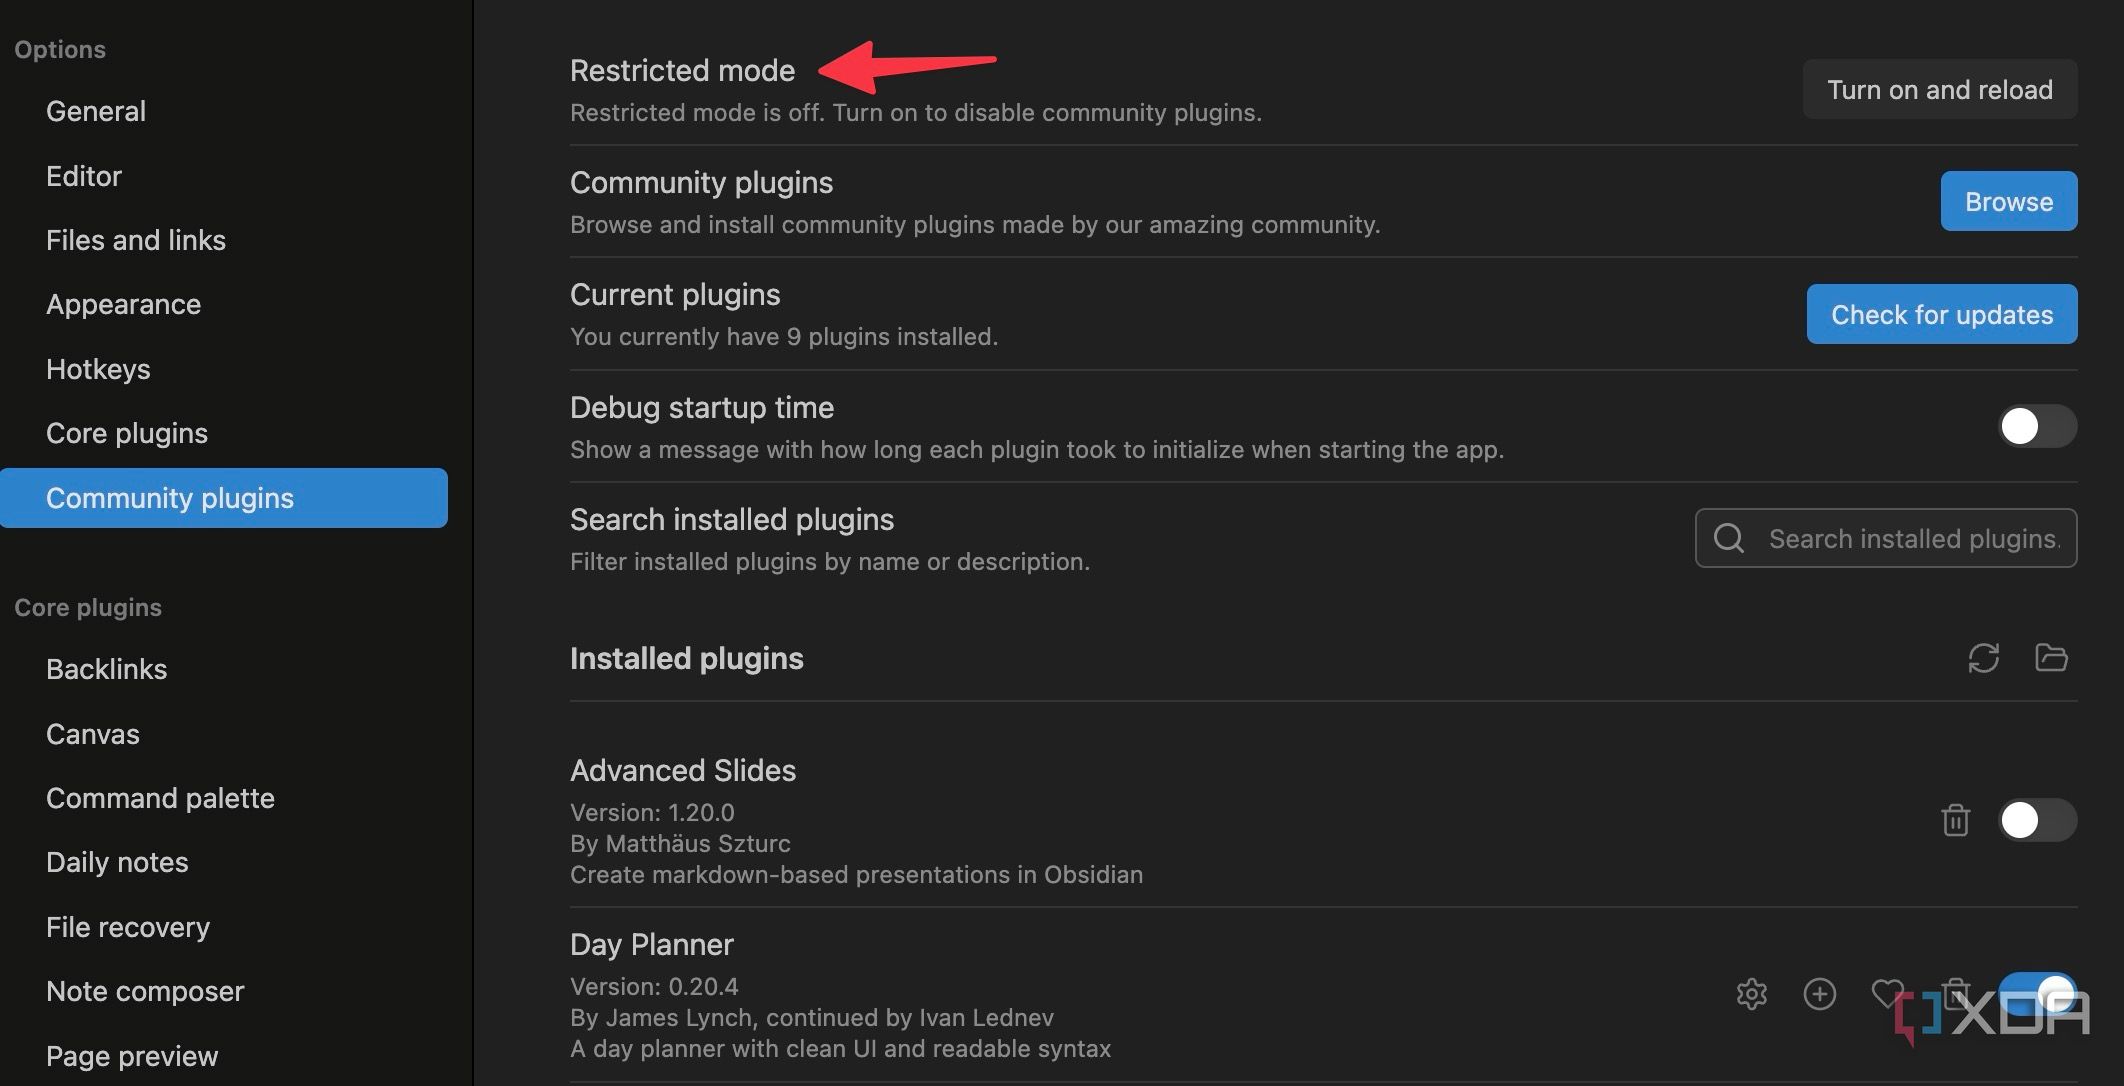
Task: Check for plugin updates
Action: point(1941,314)
